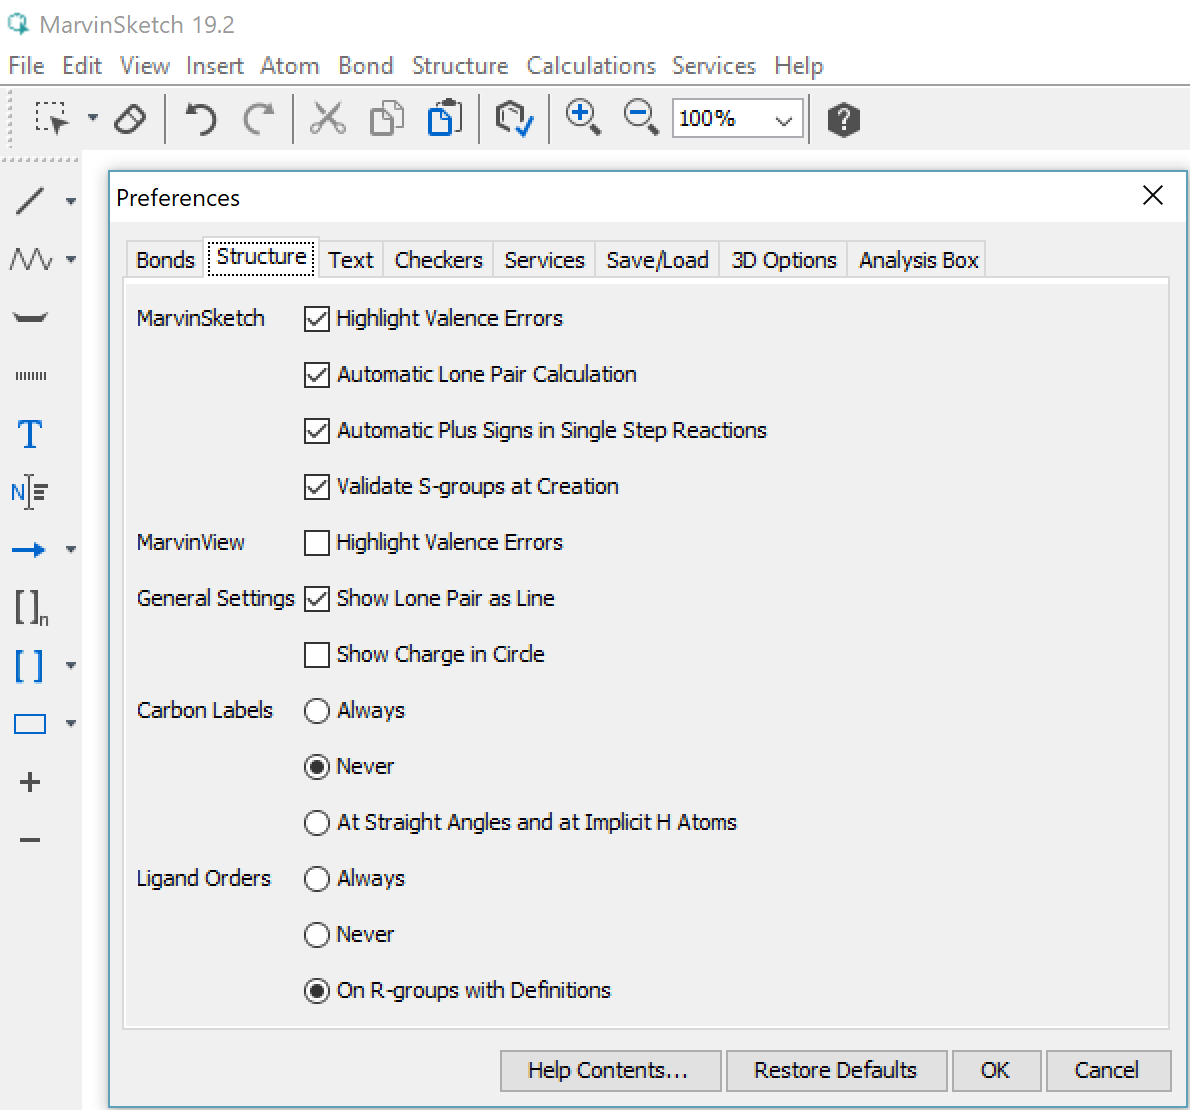Enable Show Charge in Circle
Viewport: 1190px width, 1110px height.
click(x=317, y=654)
